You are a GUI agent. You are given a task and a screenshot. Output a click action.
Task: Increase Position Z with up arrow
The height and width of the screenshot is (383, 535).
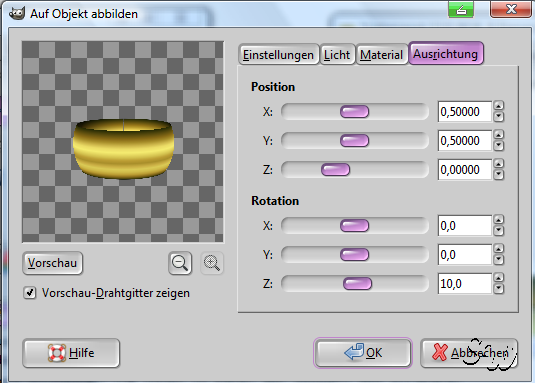click(498, 164)
